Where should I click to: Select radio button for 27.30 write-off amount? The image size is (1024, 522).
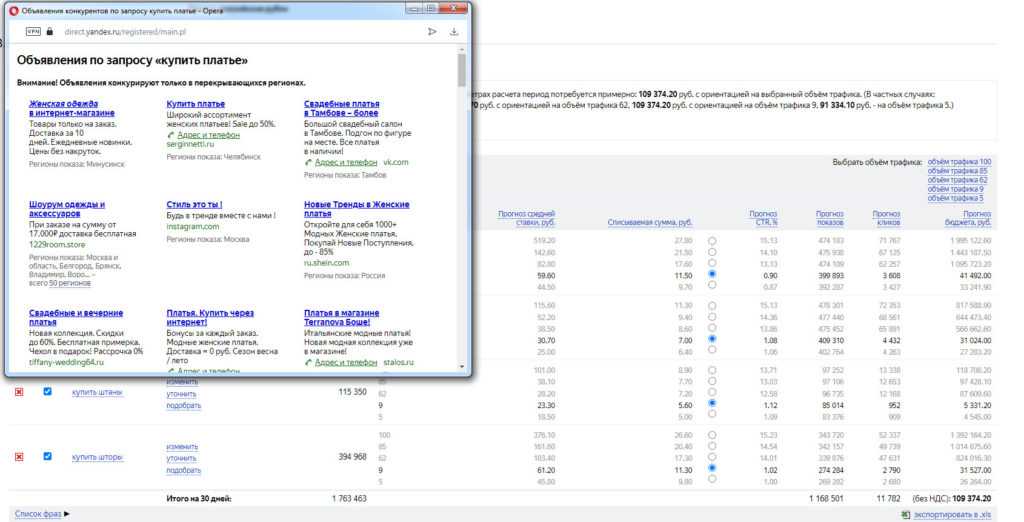pos(712,241)
